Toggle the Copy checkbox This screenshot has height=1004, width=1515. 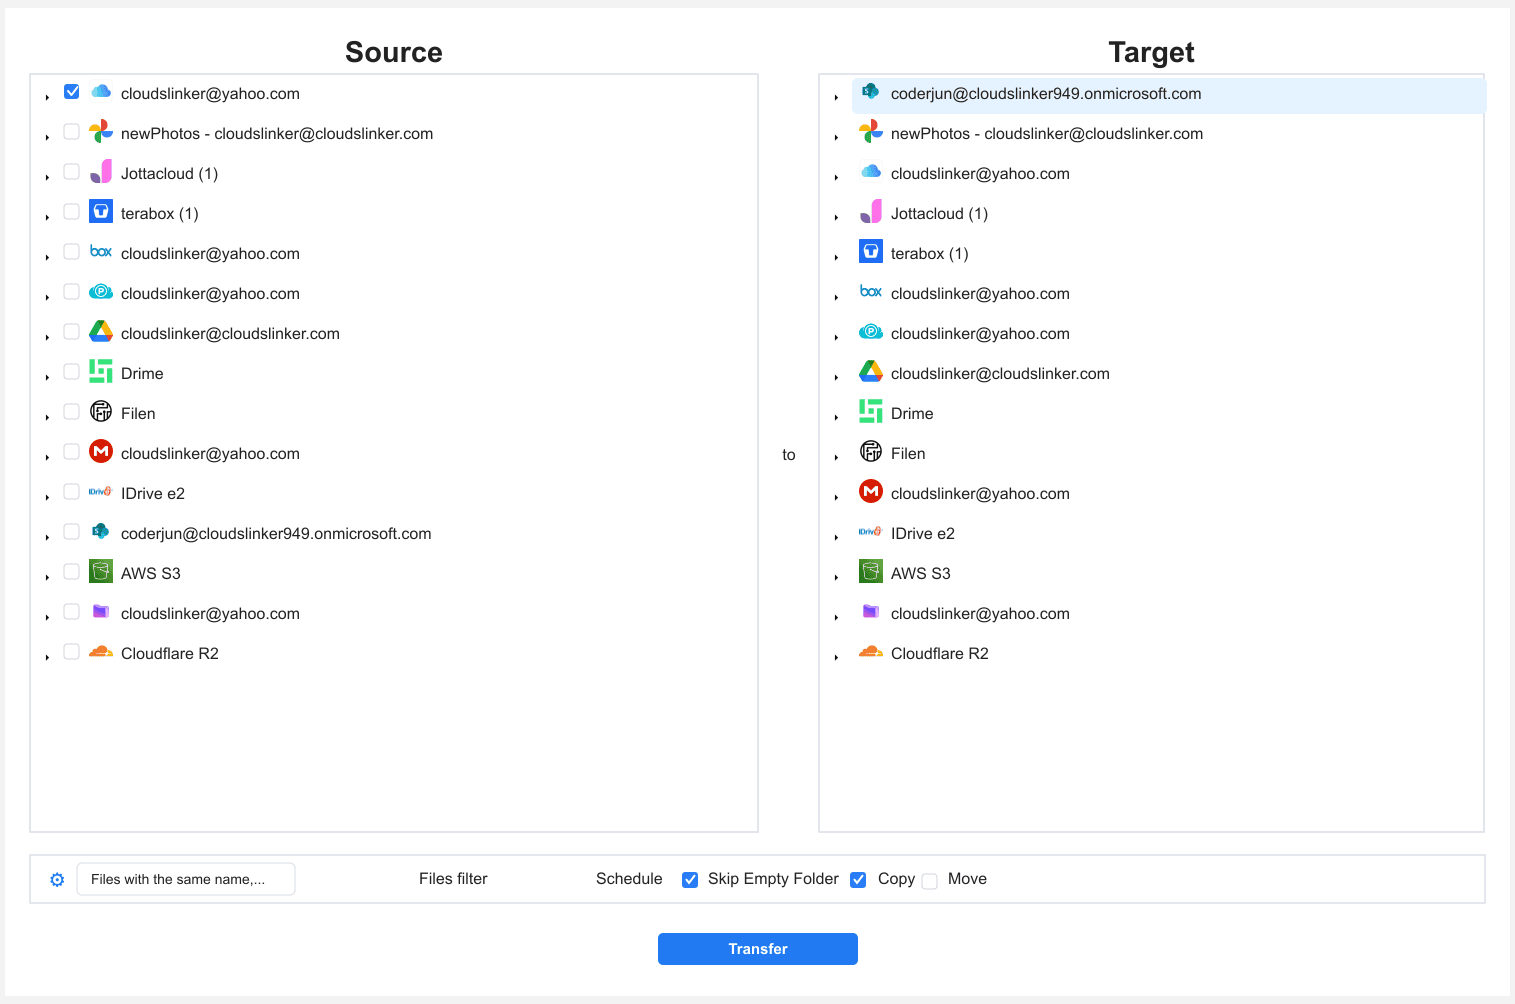pyautogui.click(x=858, y=880)
